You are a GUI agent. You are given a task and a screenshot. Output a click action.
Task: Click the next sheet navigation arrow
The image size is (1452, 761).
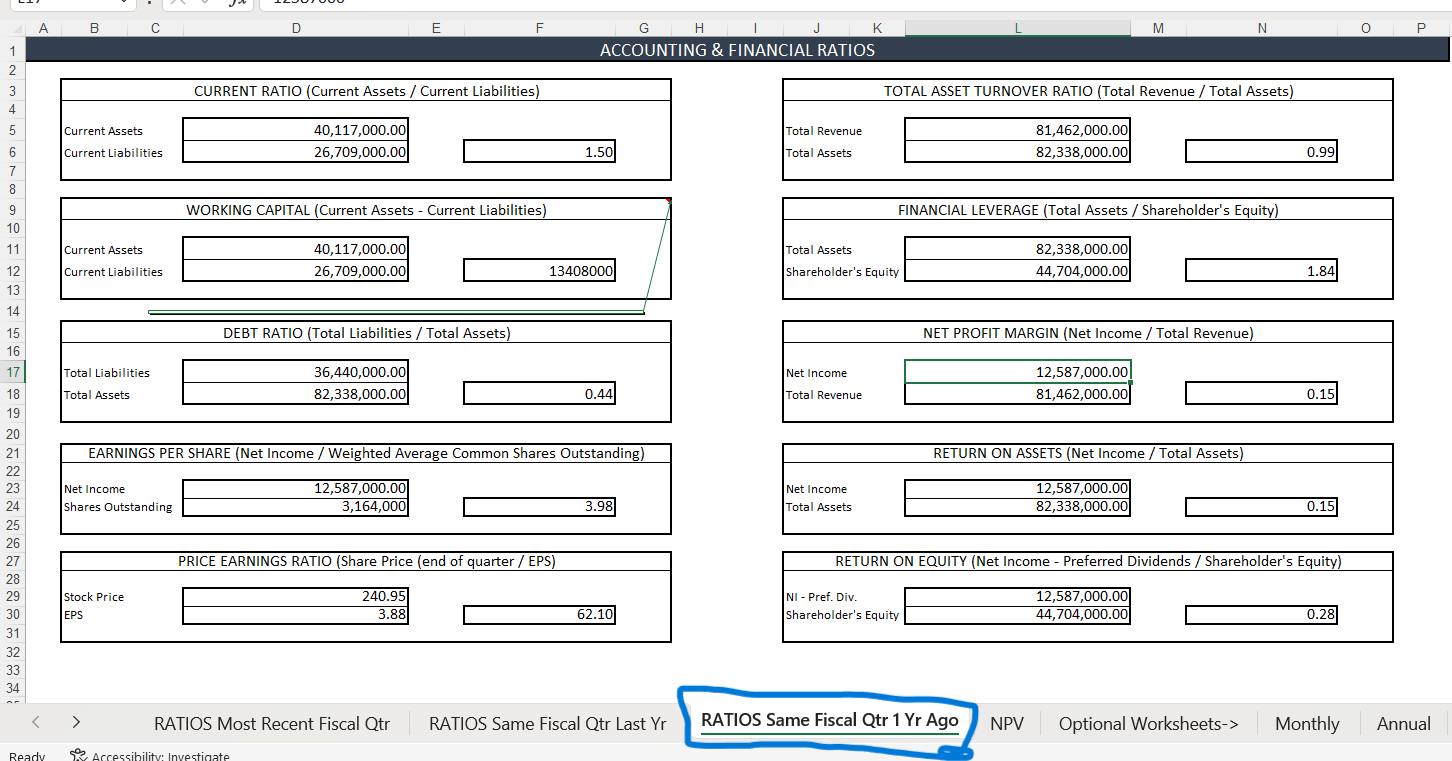[76, 722]
